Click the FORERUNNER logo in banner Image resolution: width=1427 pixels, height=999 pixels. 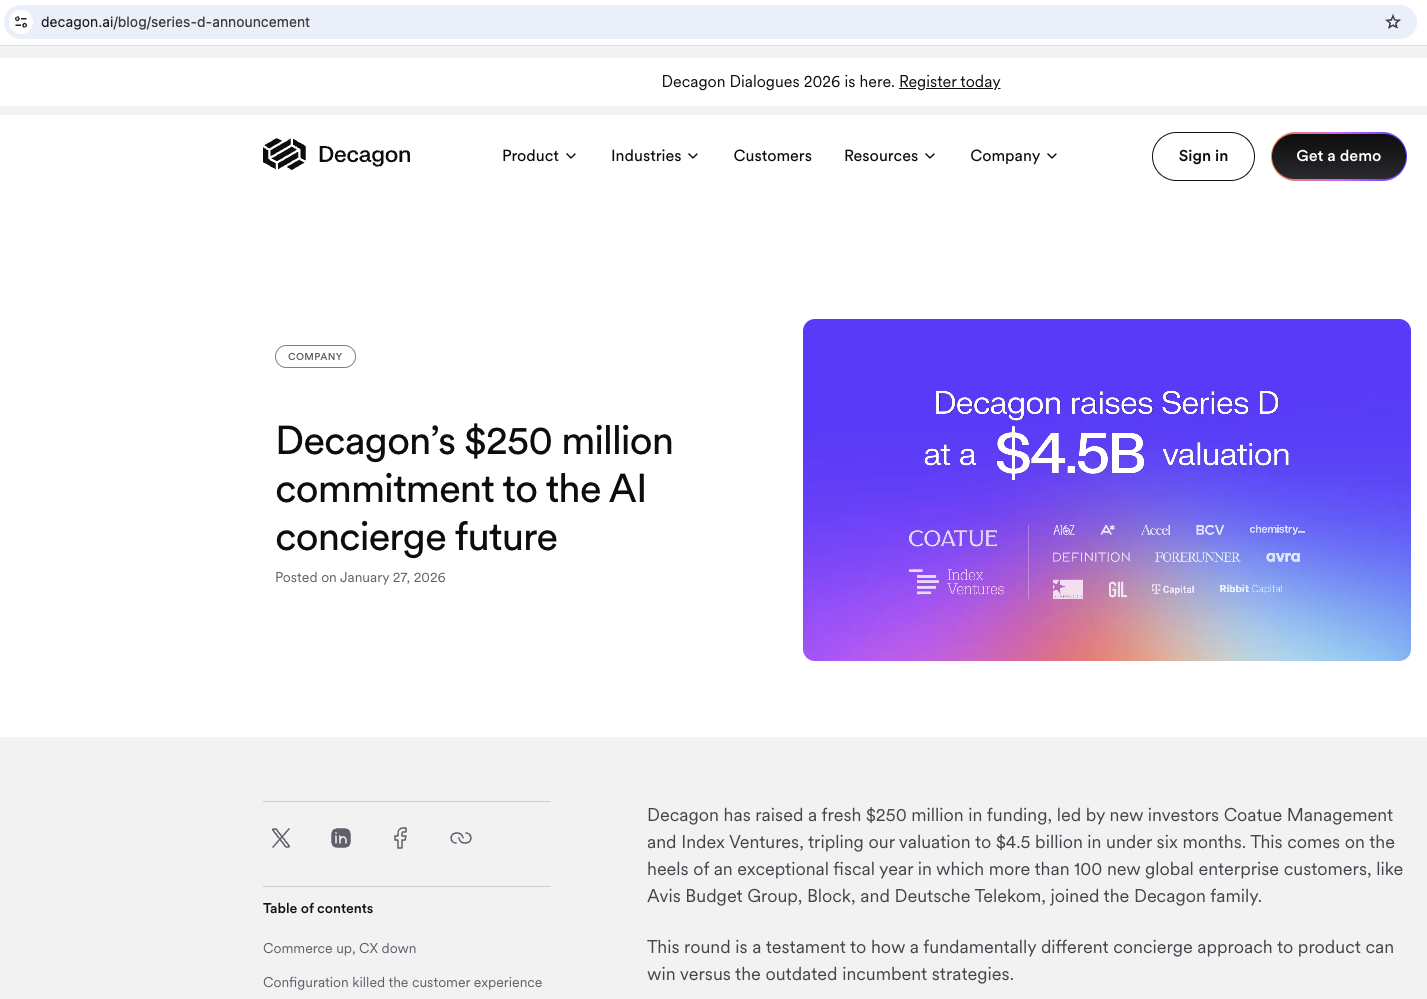click(x=1197, y=557)
